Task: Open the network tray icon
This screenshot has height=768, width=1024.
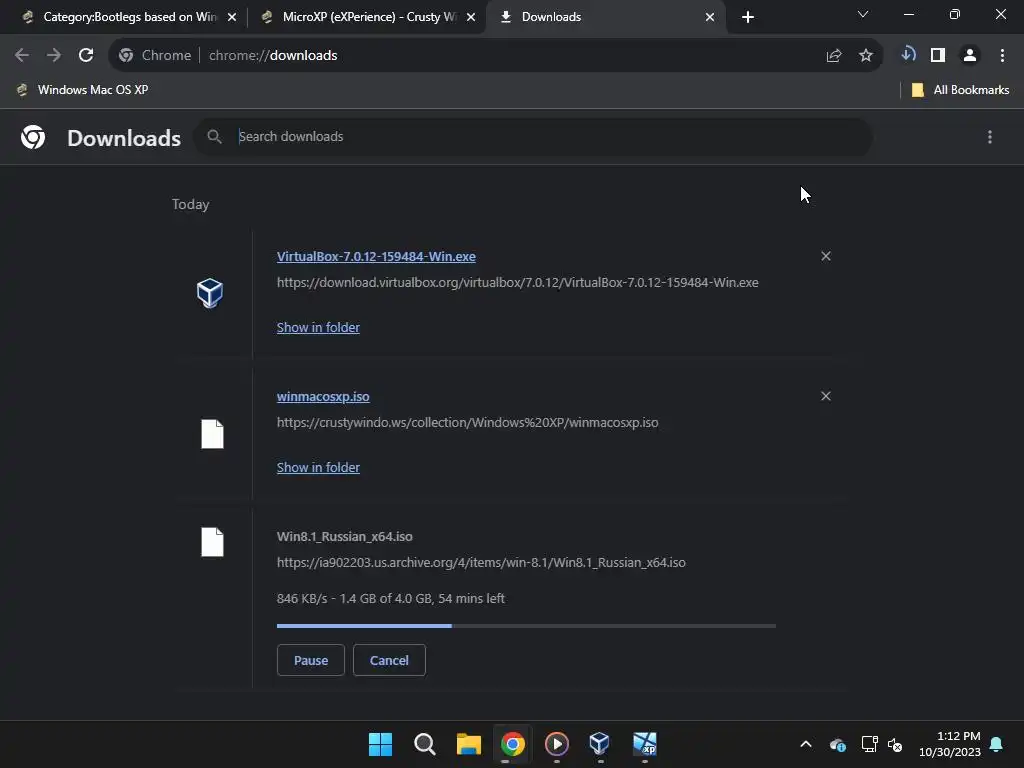Action: 869,744
